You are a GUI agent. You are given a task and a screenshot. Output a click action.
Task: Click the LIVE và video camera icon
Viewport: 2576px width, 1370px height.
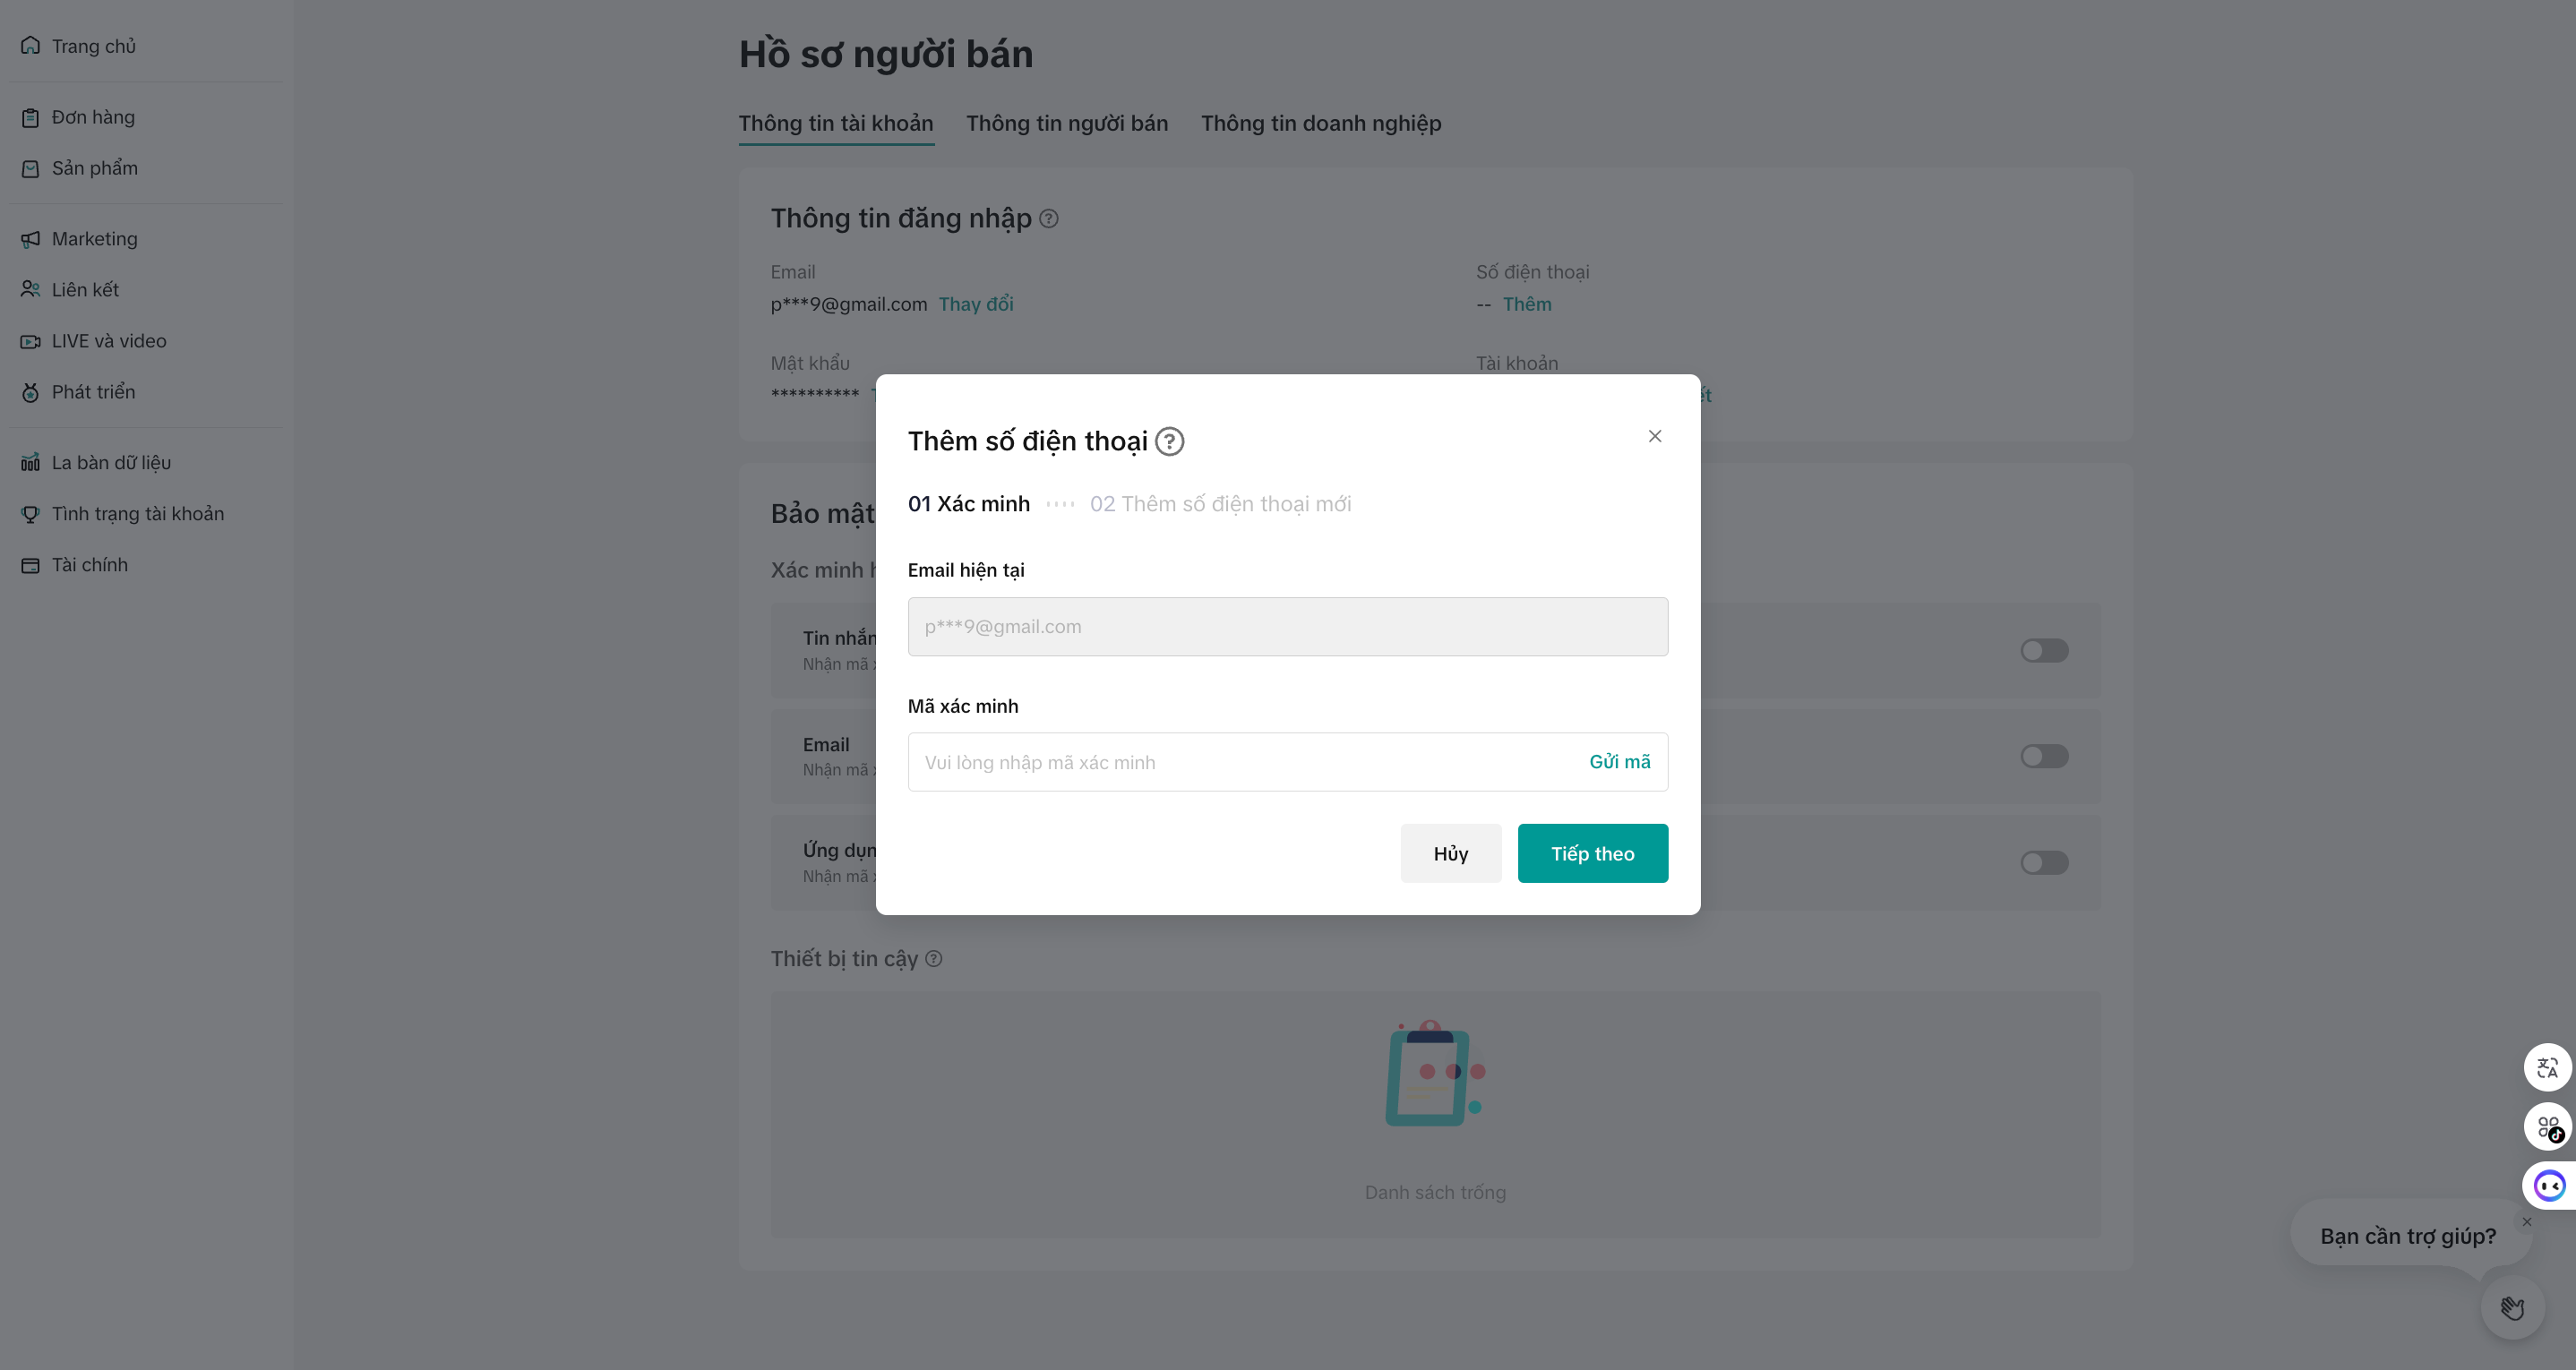pos(31,342)
